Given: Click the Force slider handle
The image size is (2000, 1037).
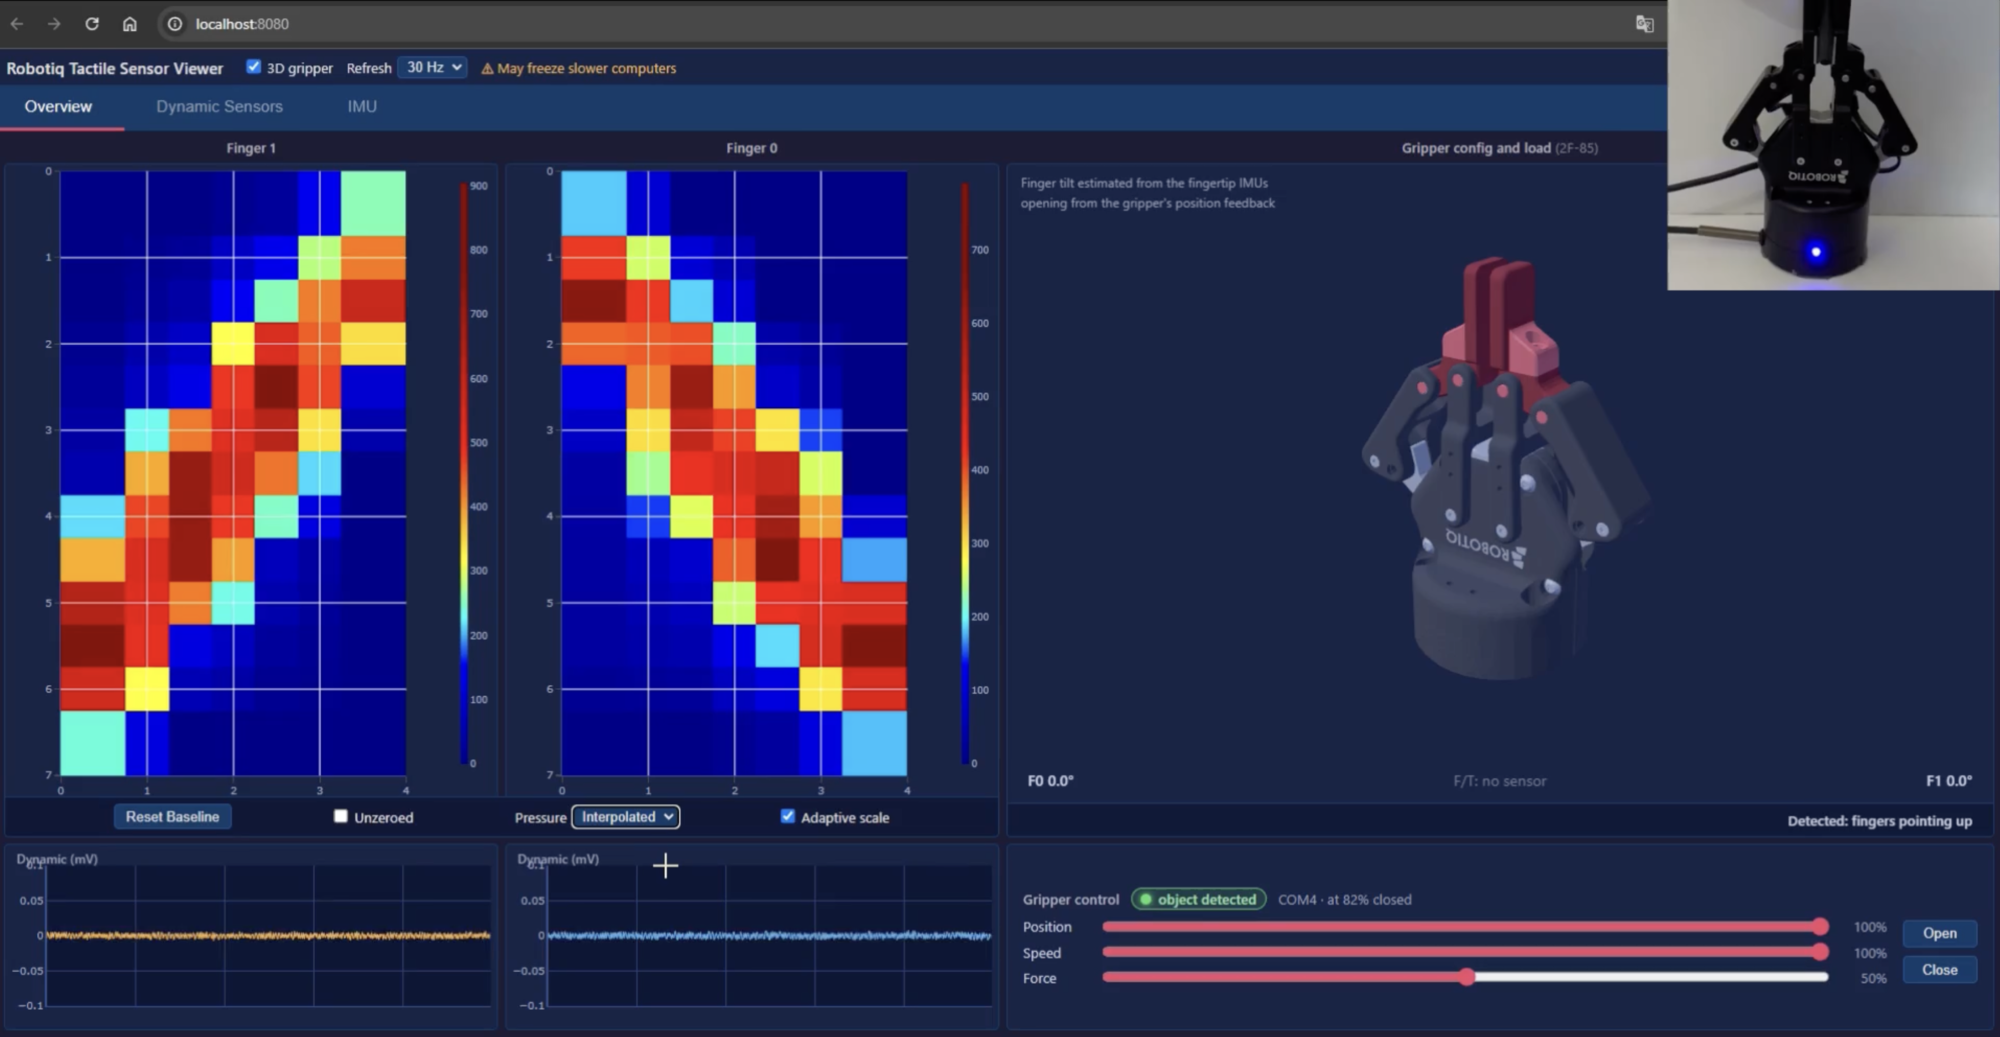Looking at the screenshot, I should [x=1466, y=977].
